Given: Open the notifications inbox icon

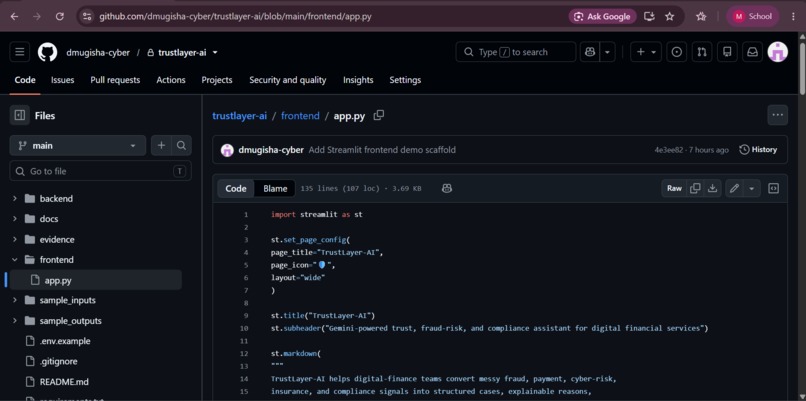Looking at the screenshot, I should [x=752, y=52].
